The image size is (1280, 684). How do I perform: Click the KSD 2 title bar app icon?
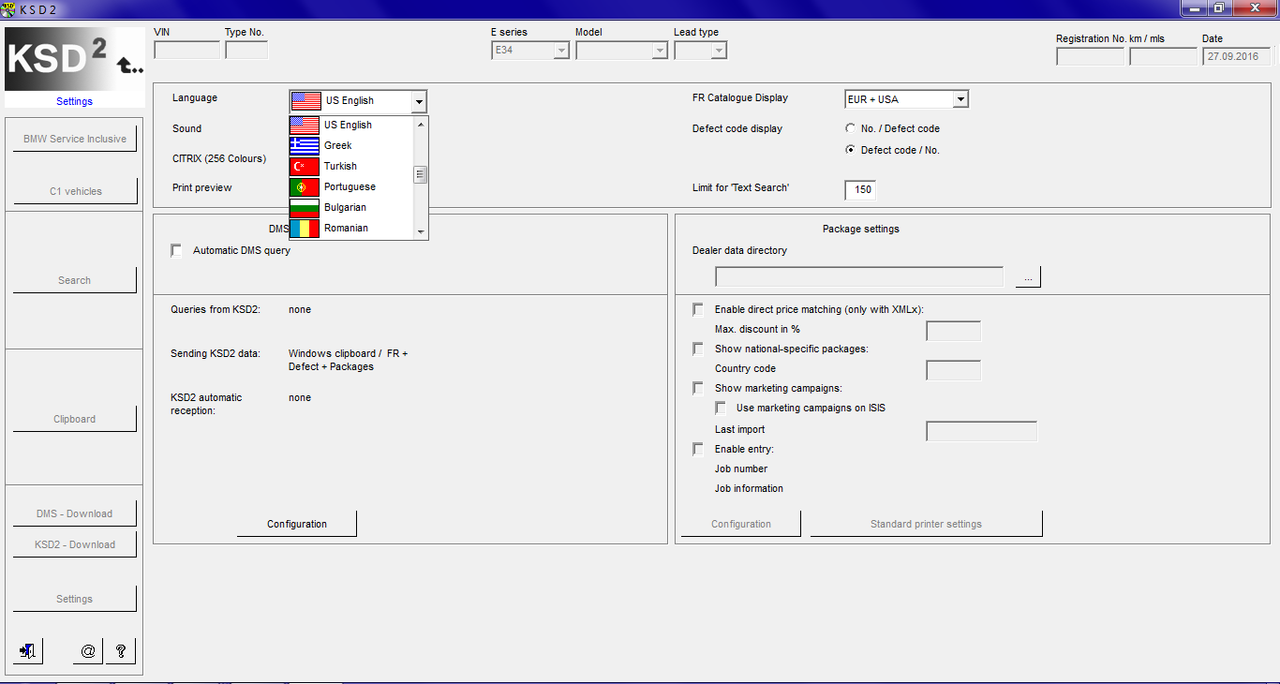pos(9,9)
